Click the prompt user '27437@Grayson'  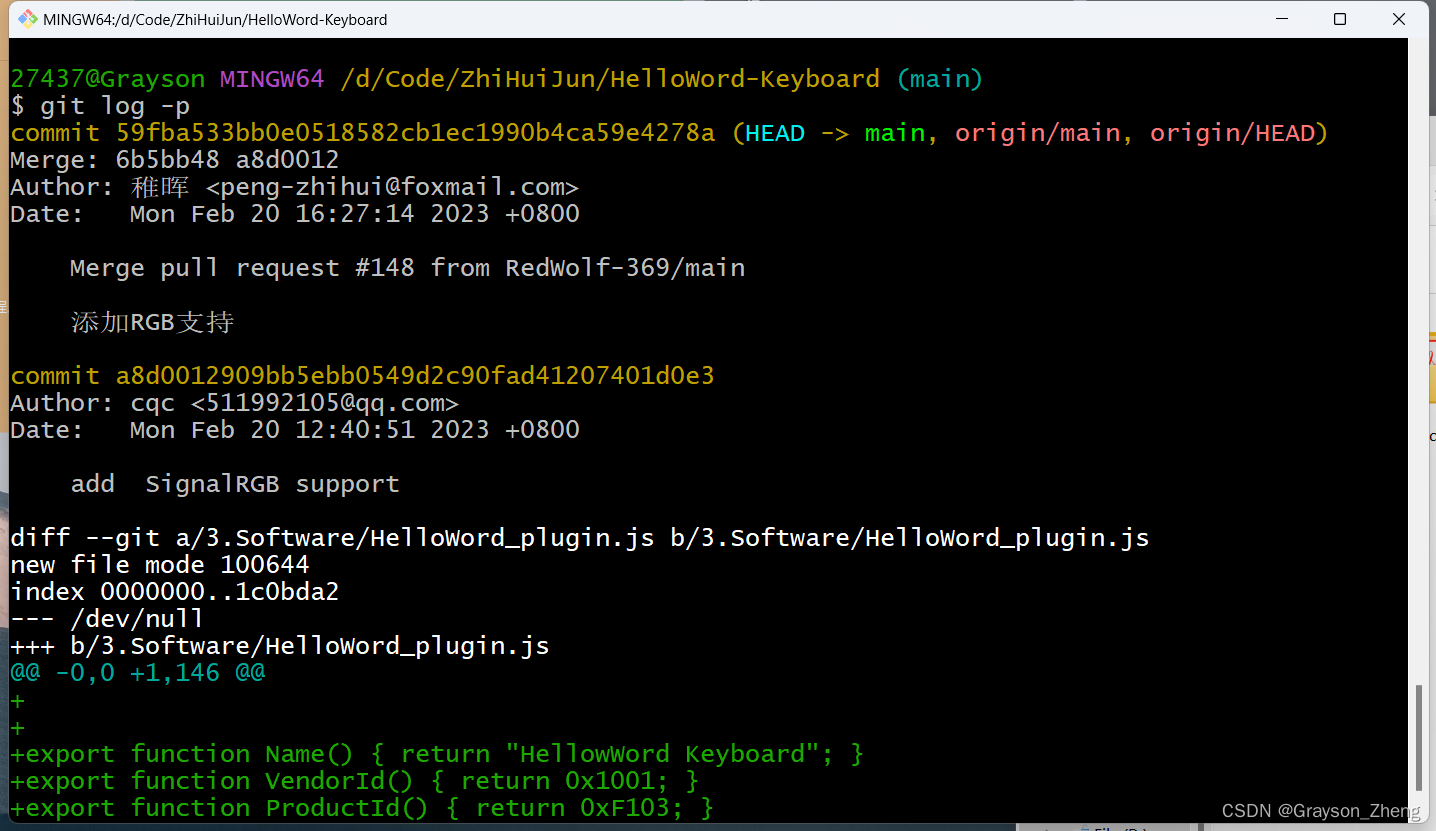click(x=107, y=79)
